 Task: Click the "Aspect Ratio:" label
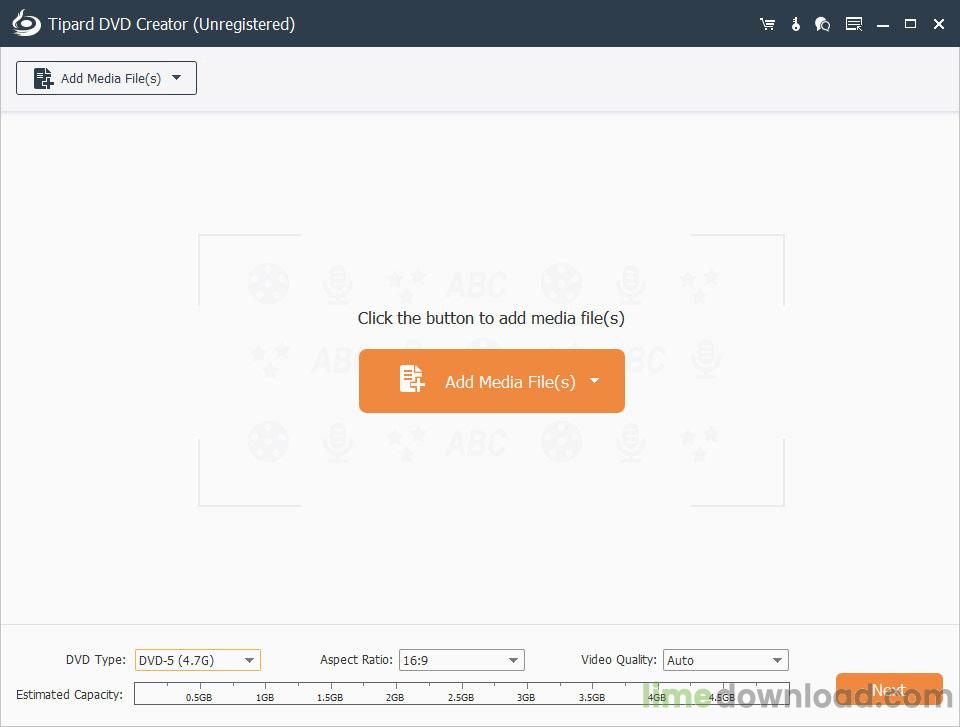[356, 660]
